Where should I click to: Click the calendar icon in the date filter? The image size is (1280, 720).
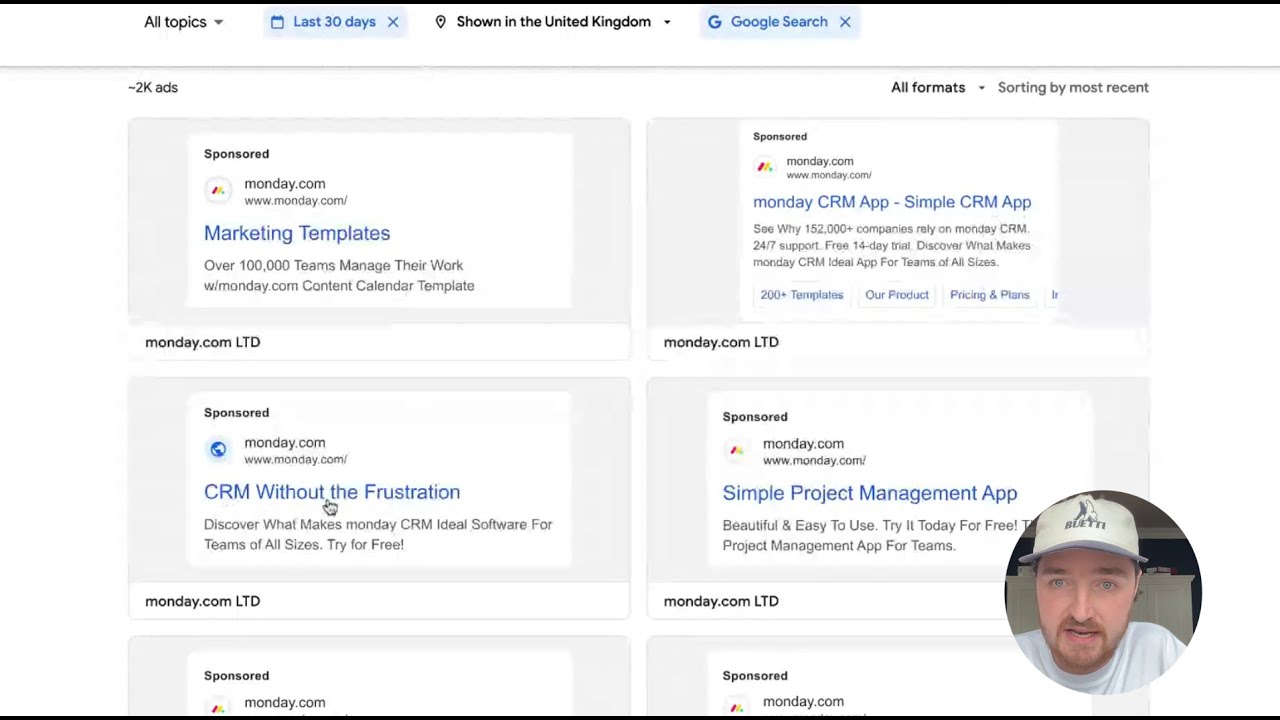(277, 22)
